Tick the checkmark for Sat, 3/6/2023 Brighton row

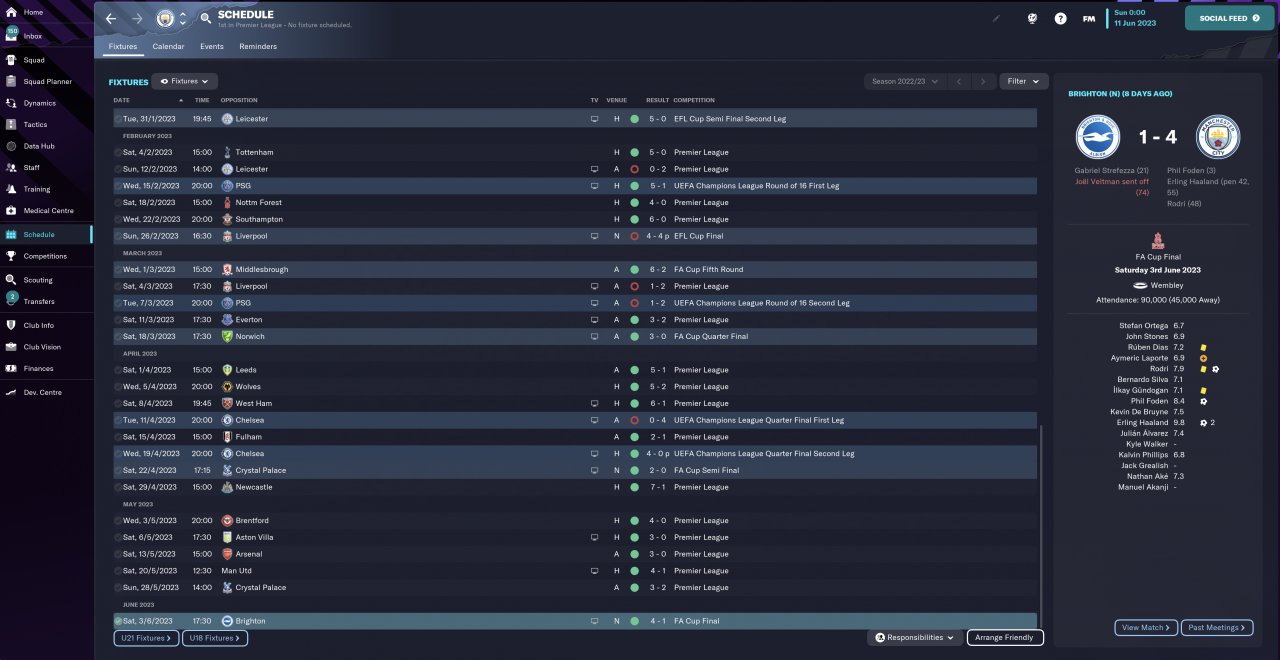[118, 621]
